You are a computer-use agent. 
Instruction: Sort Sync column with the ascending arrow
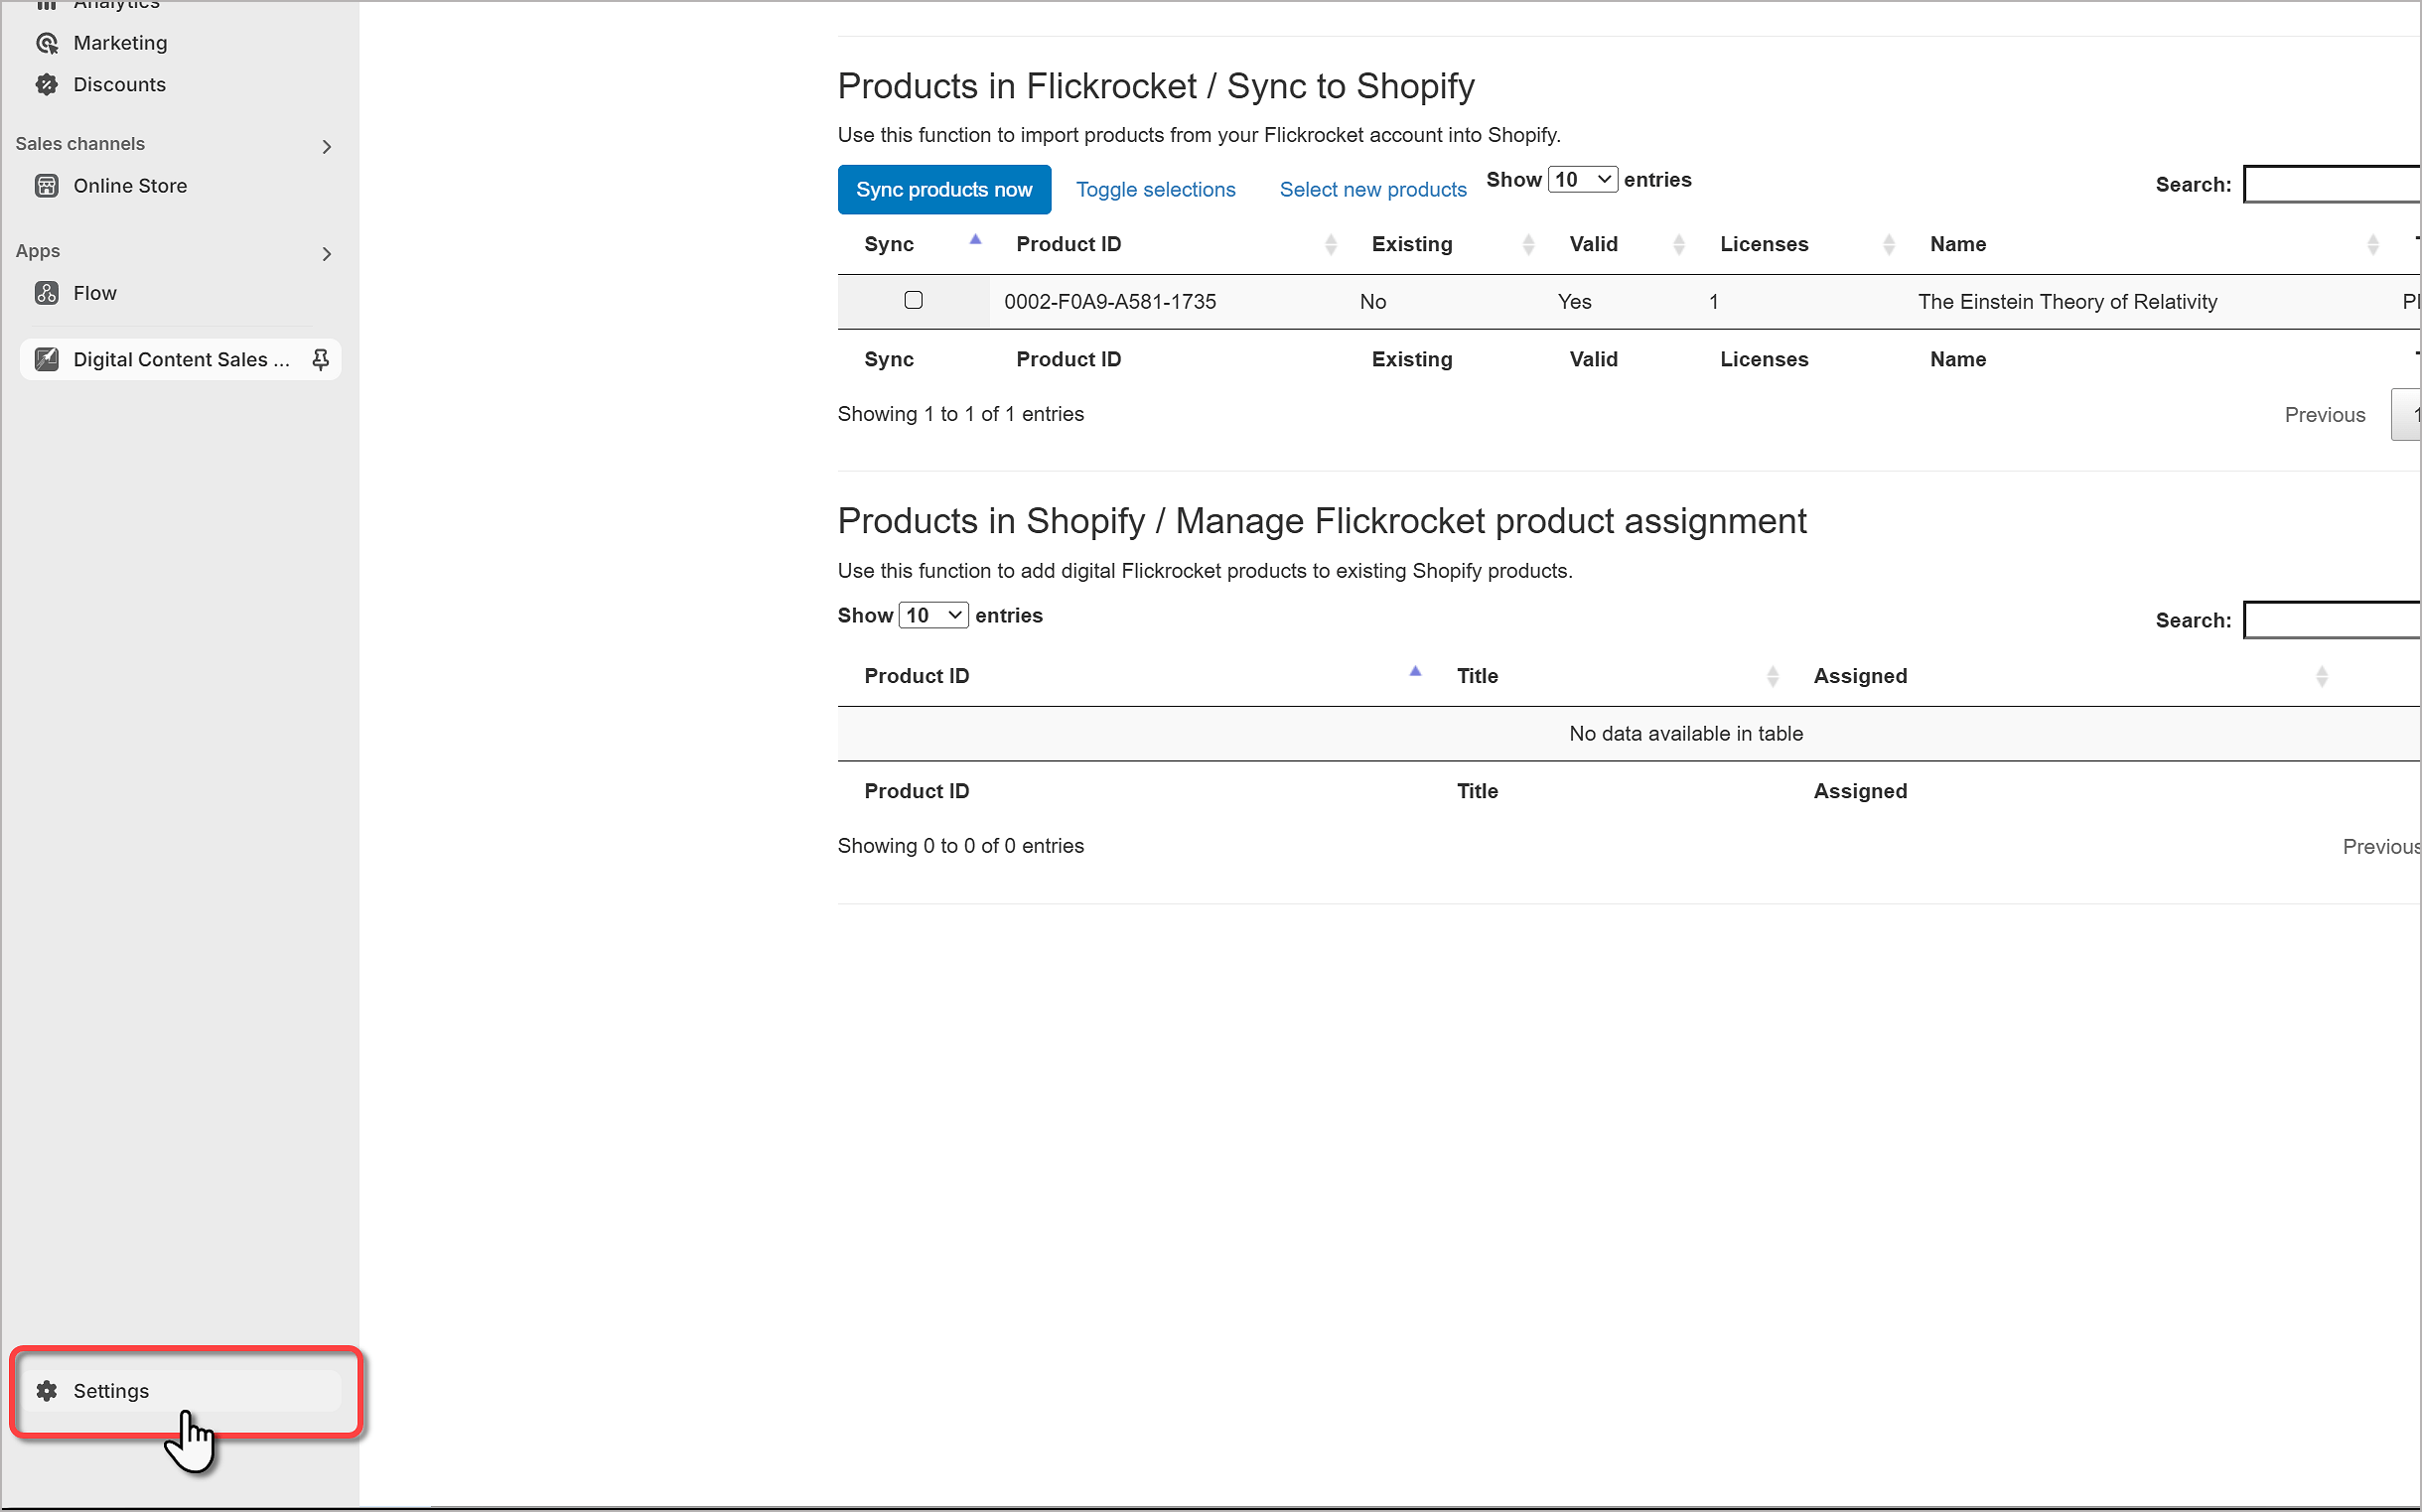click(x=975, y=240)
